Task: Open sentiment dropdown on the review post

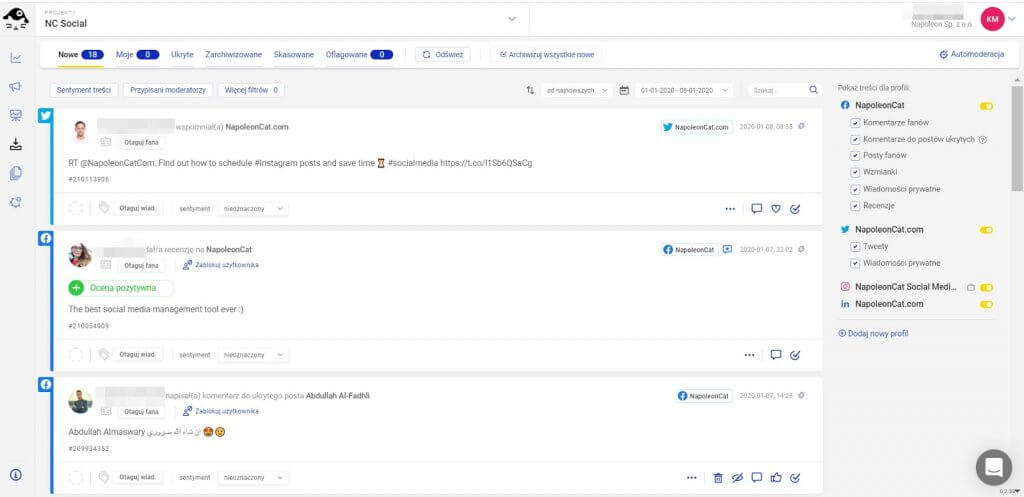Action: tap(253, 355)
